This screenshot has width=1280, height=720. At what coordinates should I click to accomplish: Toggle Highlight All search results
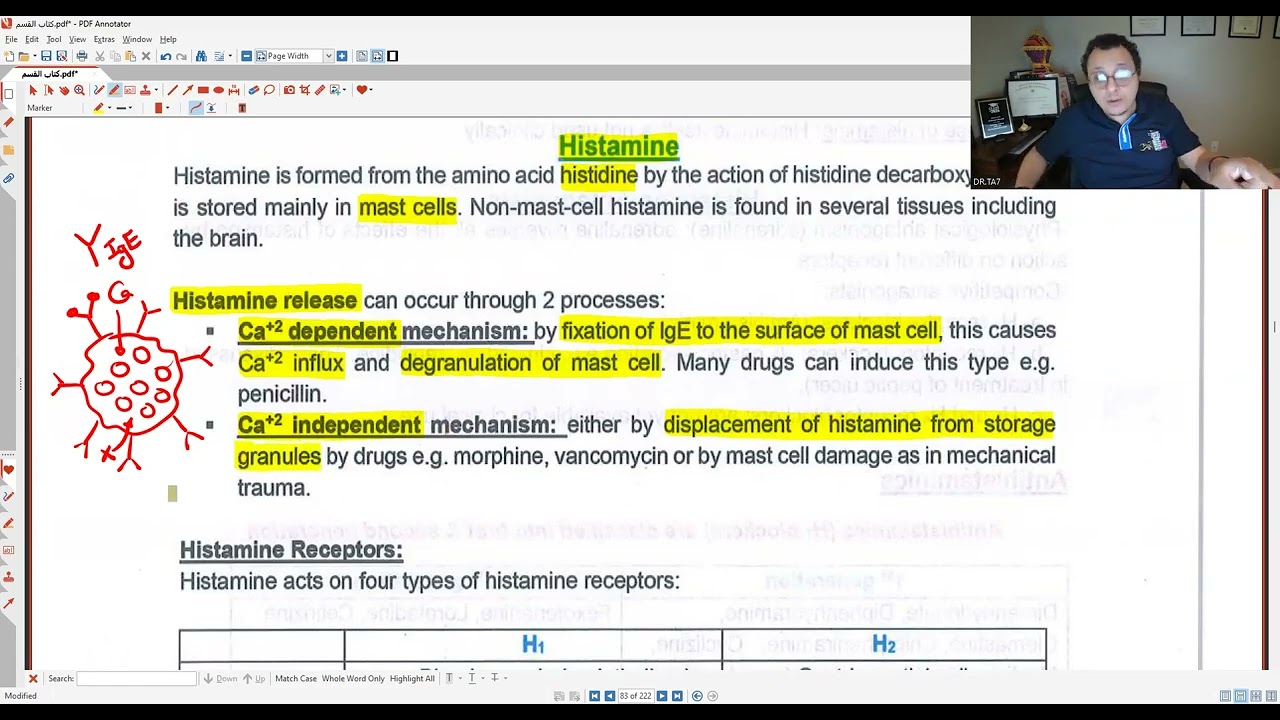tap(412, 678)
